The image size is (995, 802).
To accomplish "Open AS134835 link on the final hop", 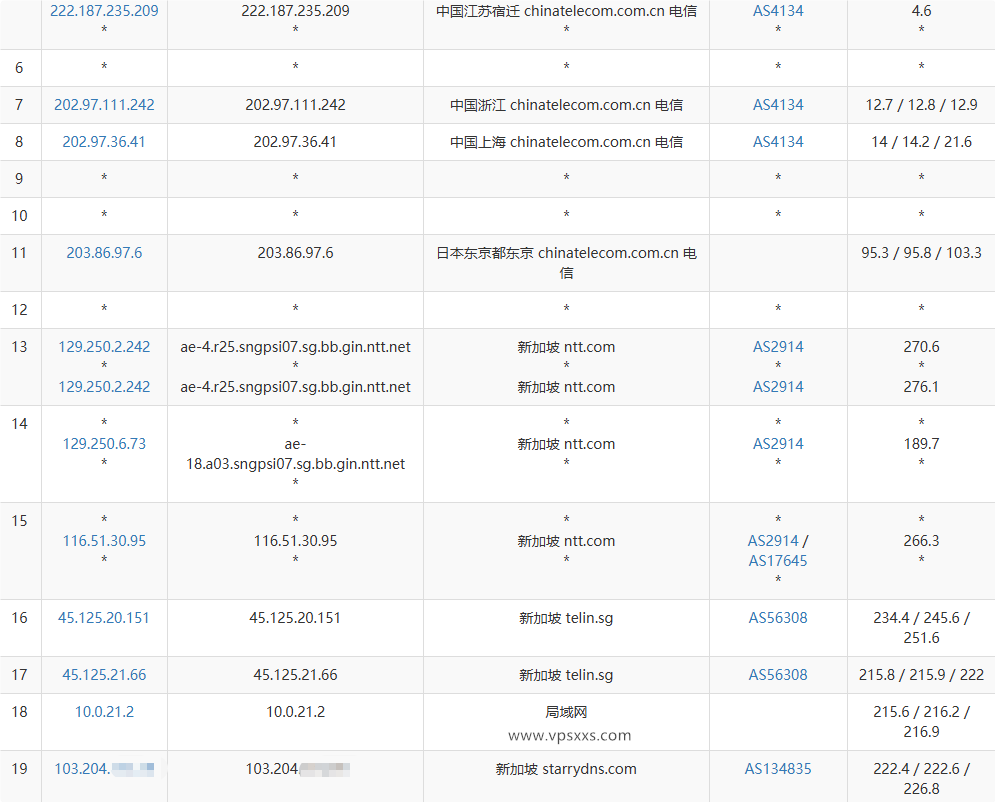I will (x=778, y=769).
